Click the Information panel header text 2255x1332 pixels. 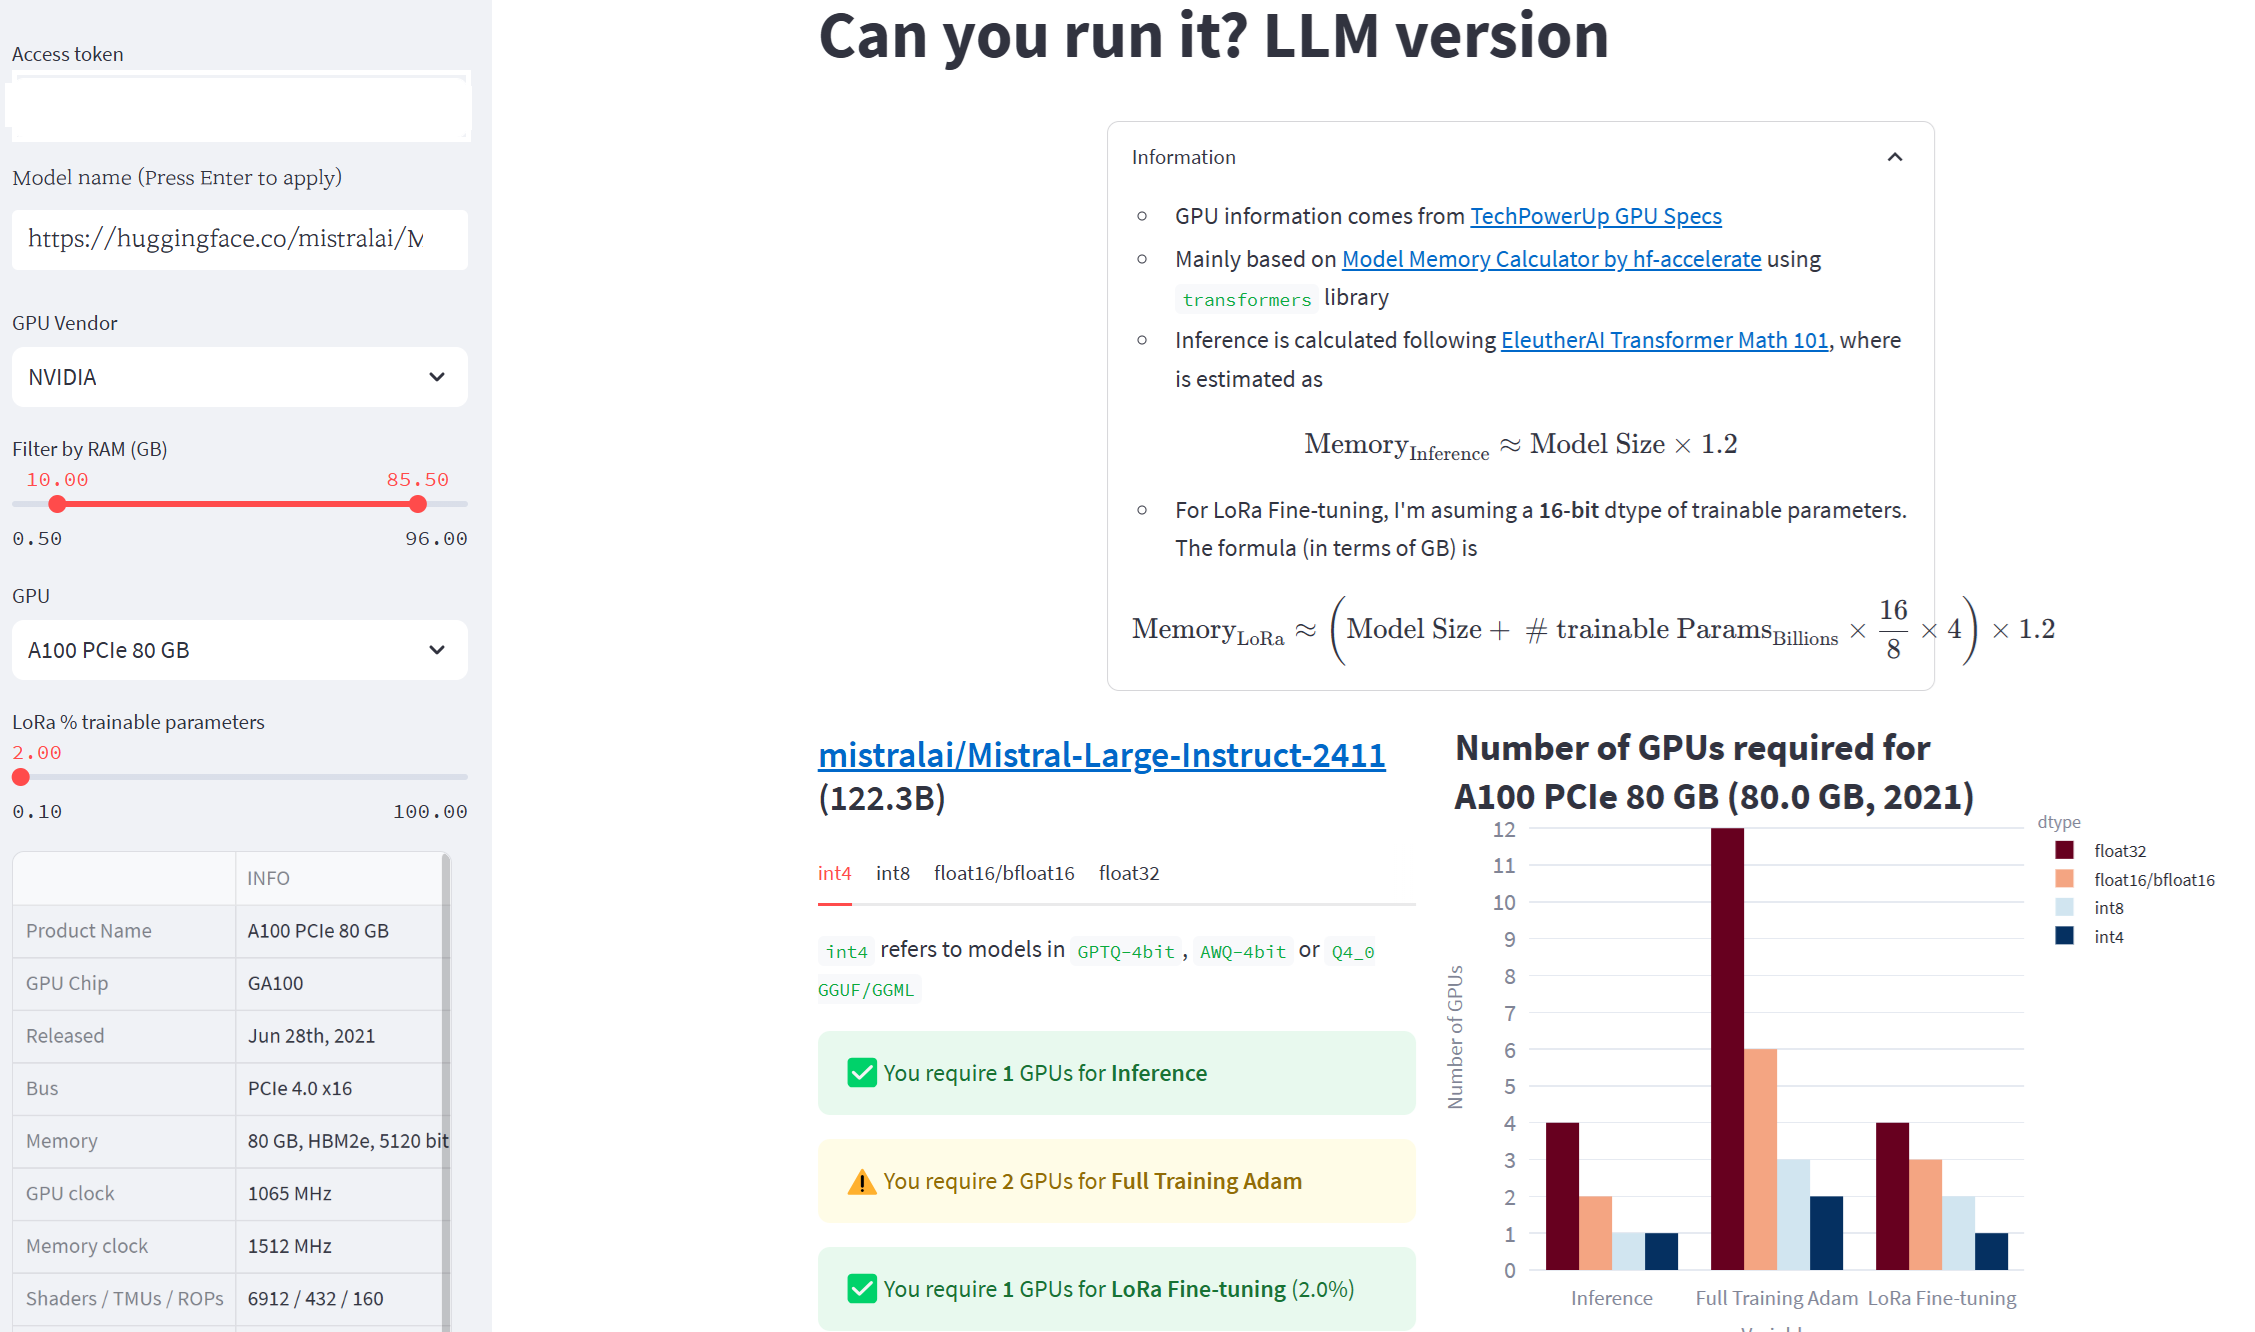pos(1183,157)
